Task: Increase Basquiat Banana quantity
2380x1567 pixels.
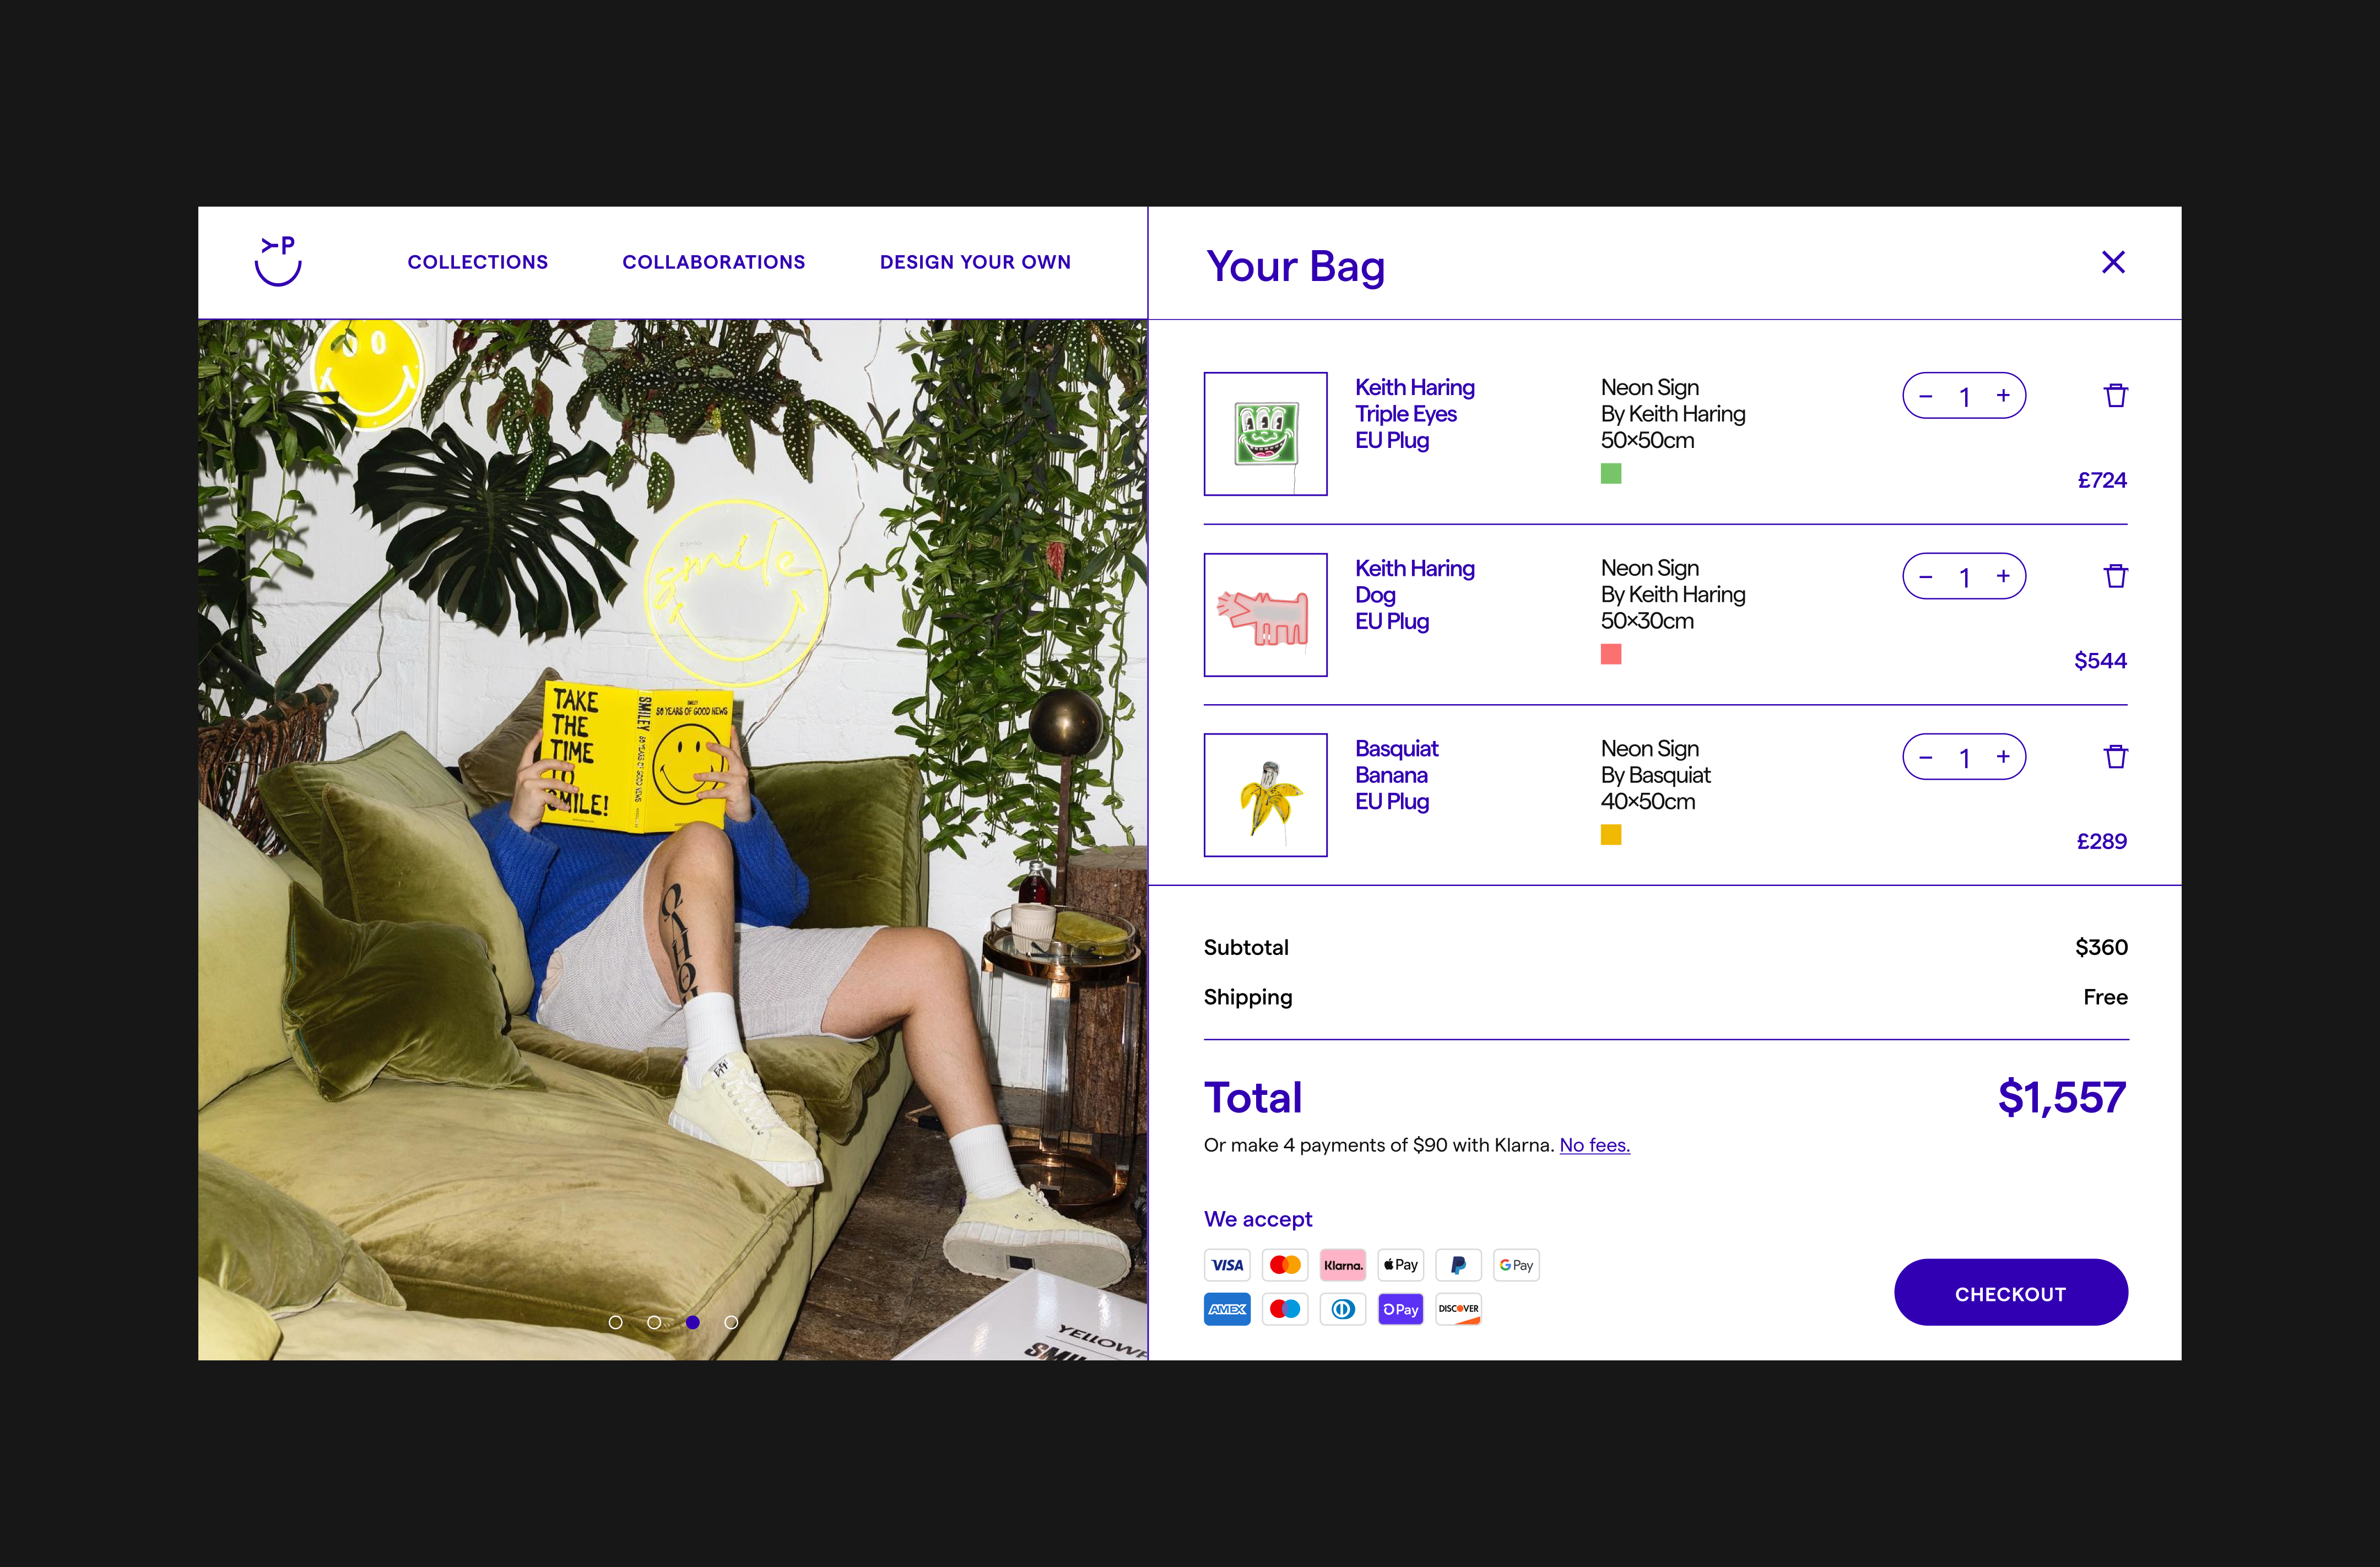Action: pyautogui.click(x=2003, y=757)
